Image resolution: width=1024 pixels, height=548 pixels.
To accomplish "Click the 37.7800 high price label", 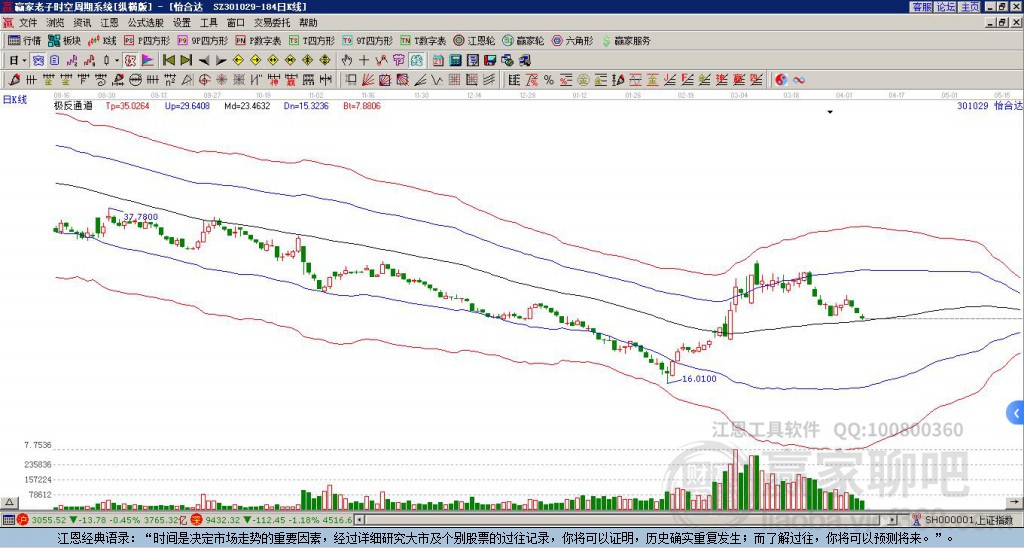I will tap(140, 217).
